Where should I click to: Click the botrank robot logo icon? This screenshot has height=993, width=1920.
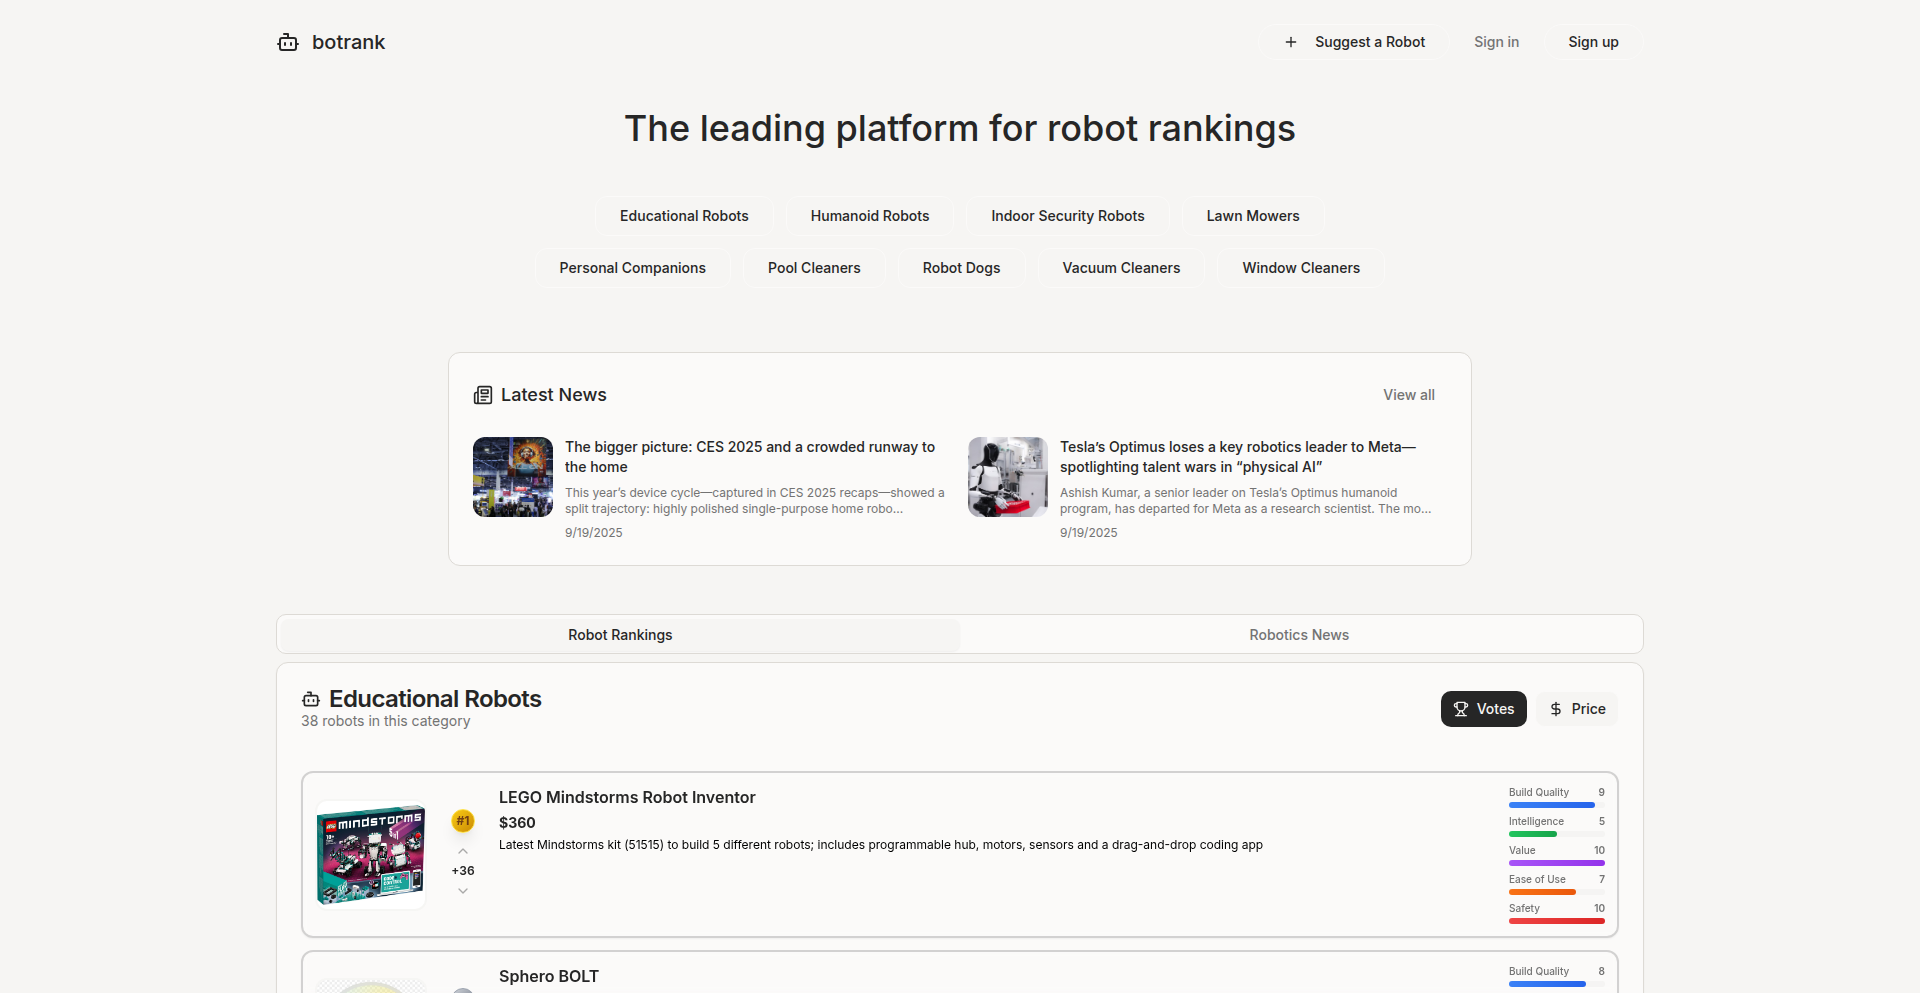[x=288, y=42]
